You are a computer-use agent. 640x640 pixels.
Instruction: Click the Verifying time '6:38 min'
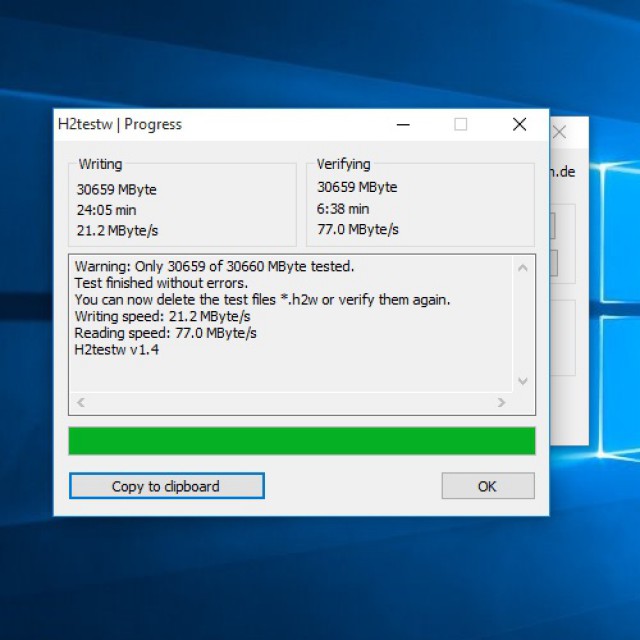pos(343,209)
